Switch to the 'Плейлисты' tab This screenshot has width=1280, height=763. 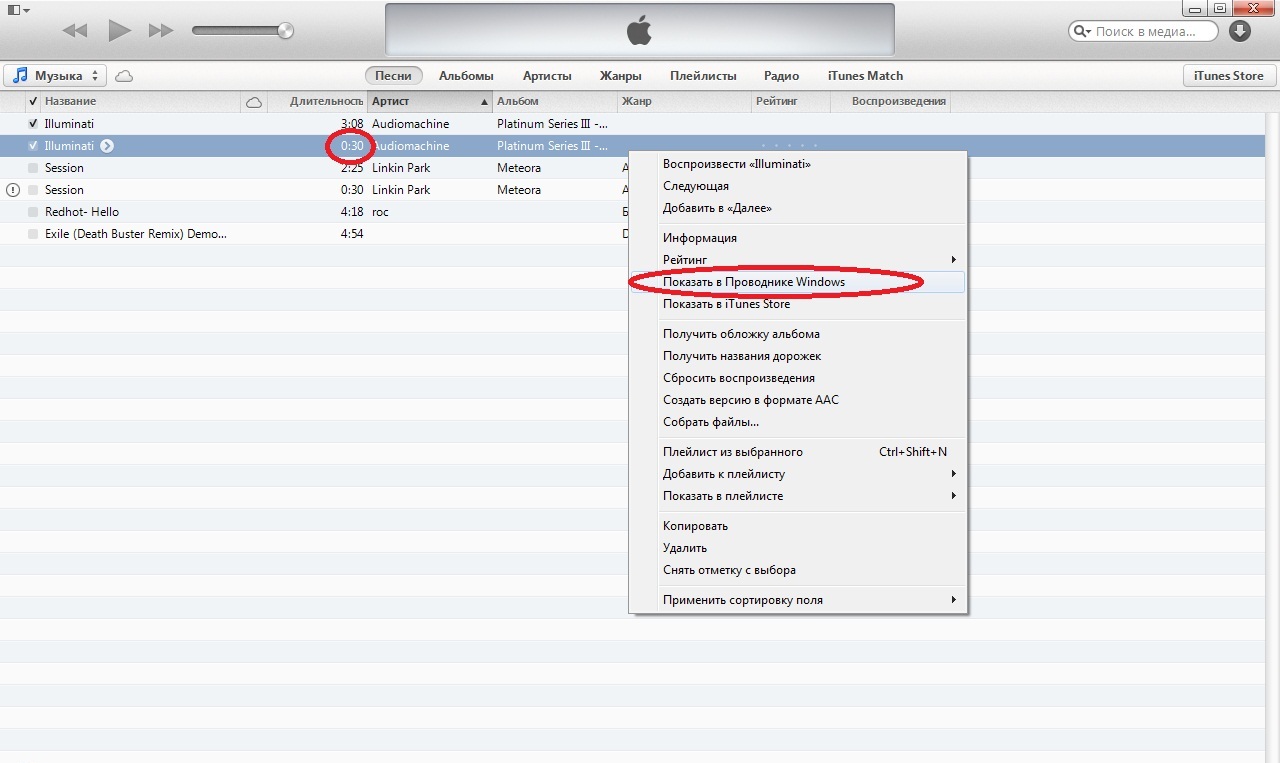[x=703, y=75]
